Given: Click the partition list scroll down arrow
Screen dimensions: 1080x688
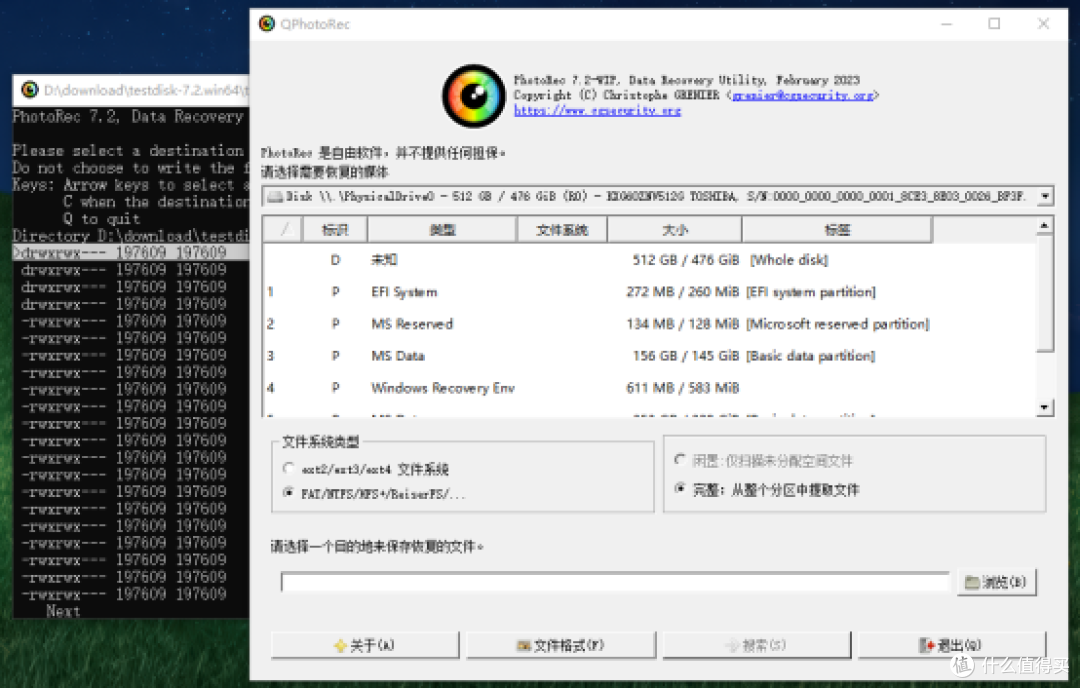Looking at the screenshot, I should pyautogui.click(x=1044, y=408).
